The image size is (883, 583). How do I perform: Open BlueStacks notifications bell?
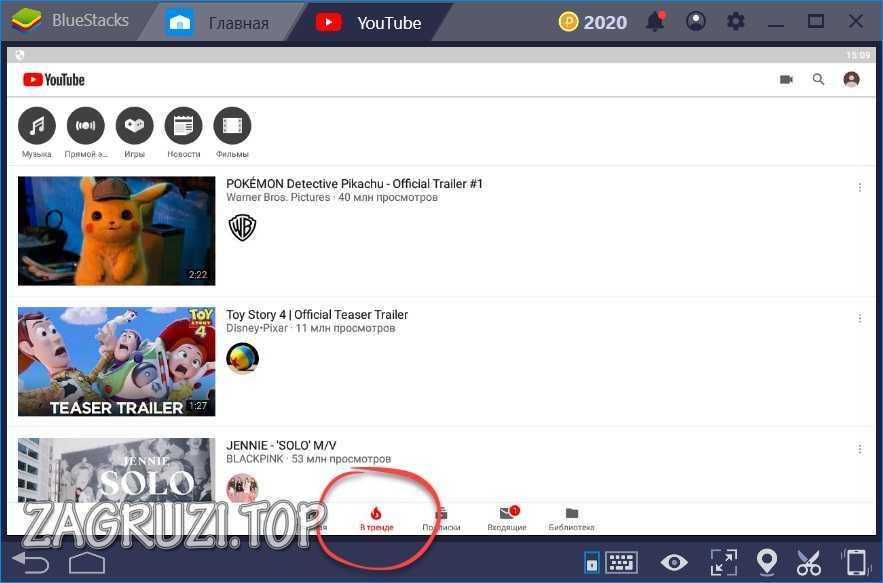click(655, 22)
